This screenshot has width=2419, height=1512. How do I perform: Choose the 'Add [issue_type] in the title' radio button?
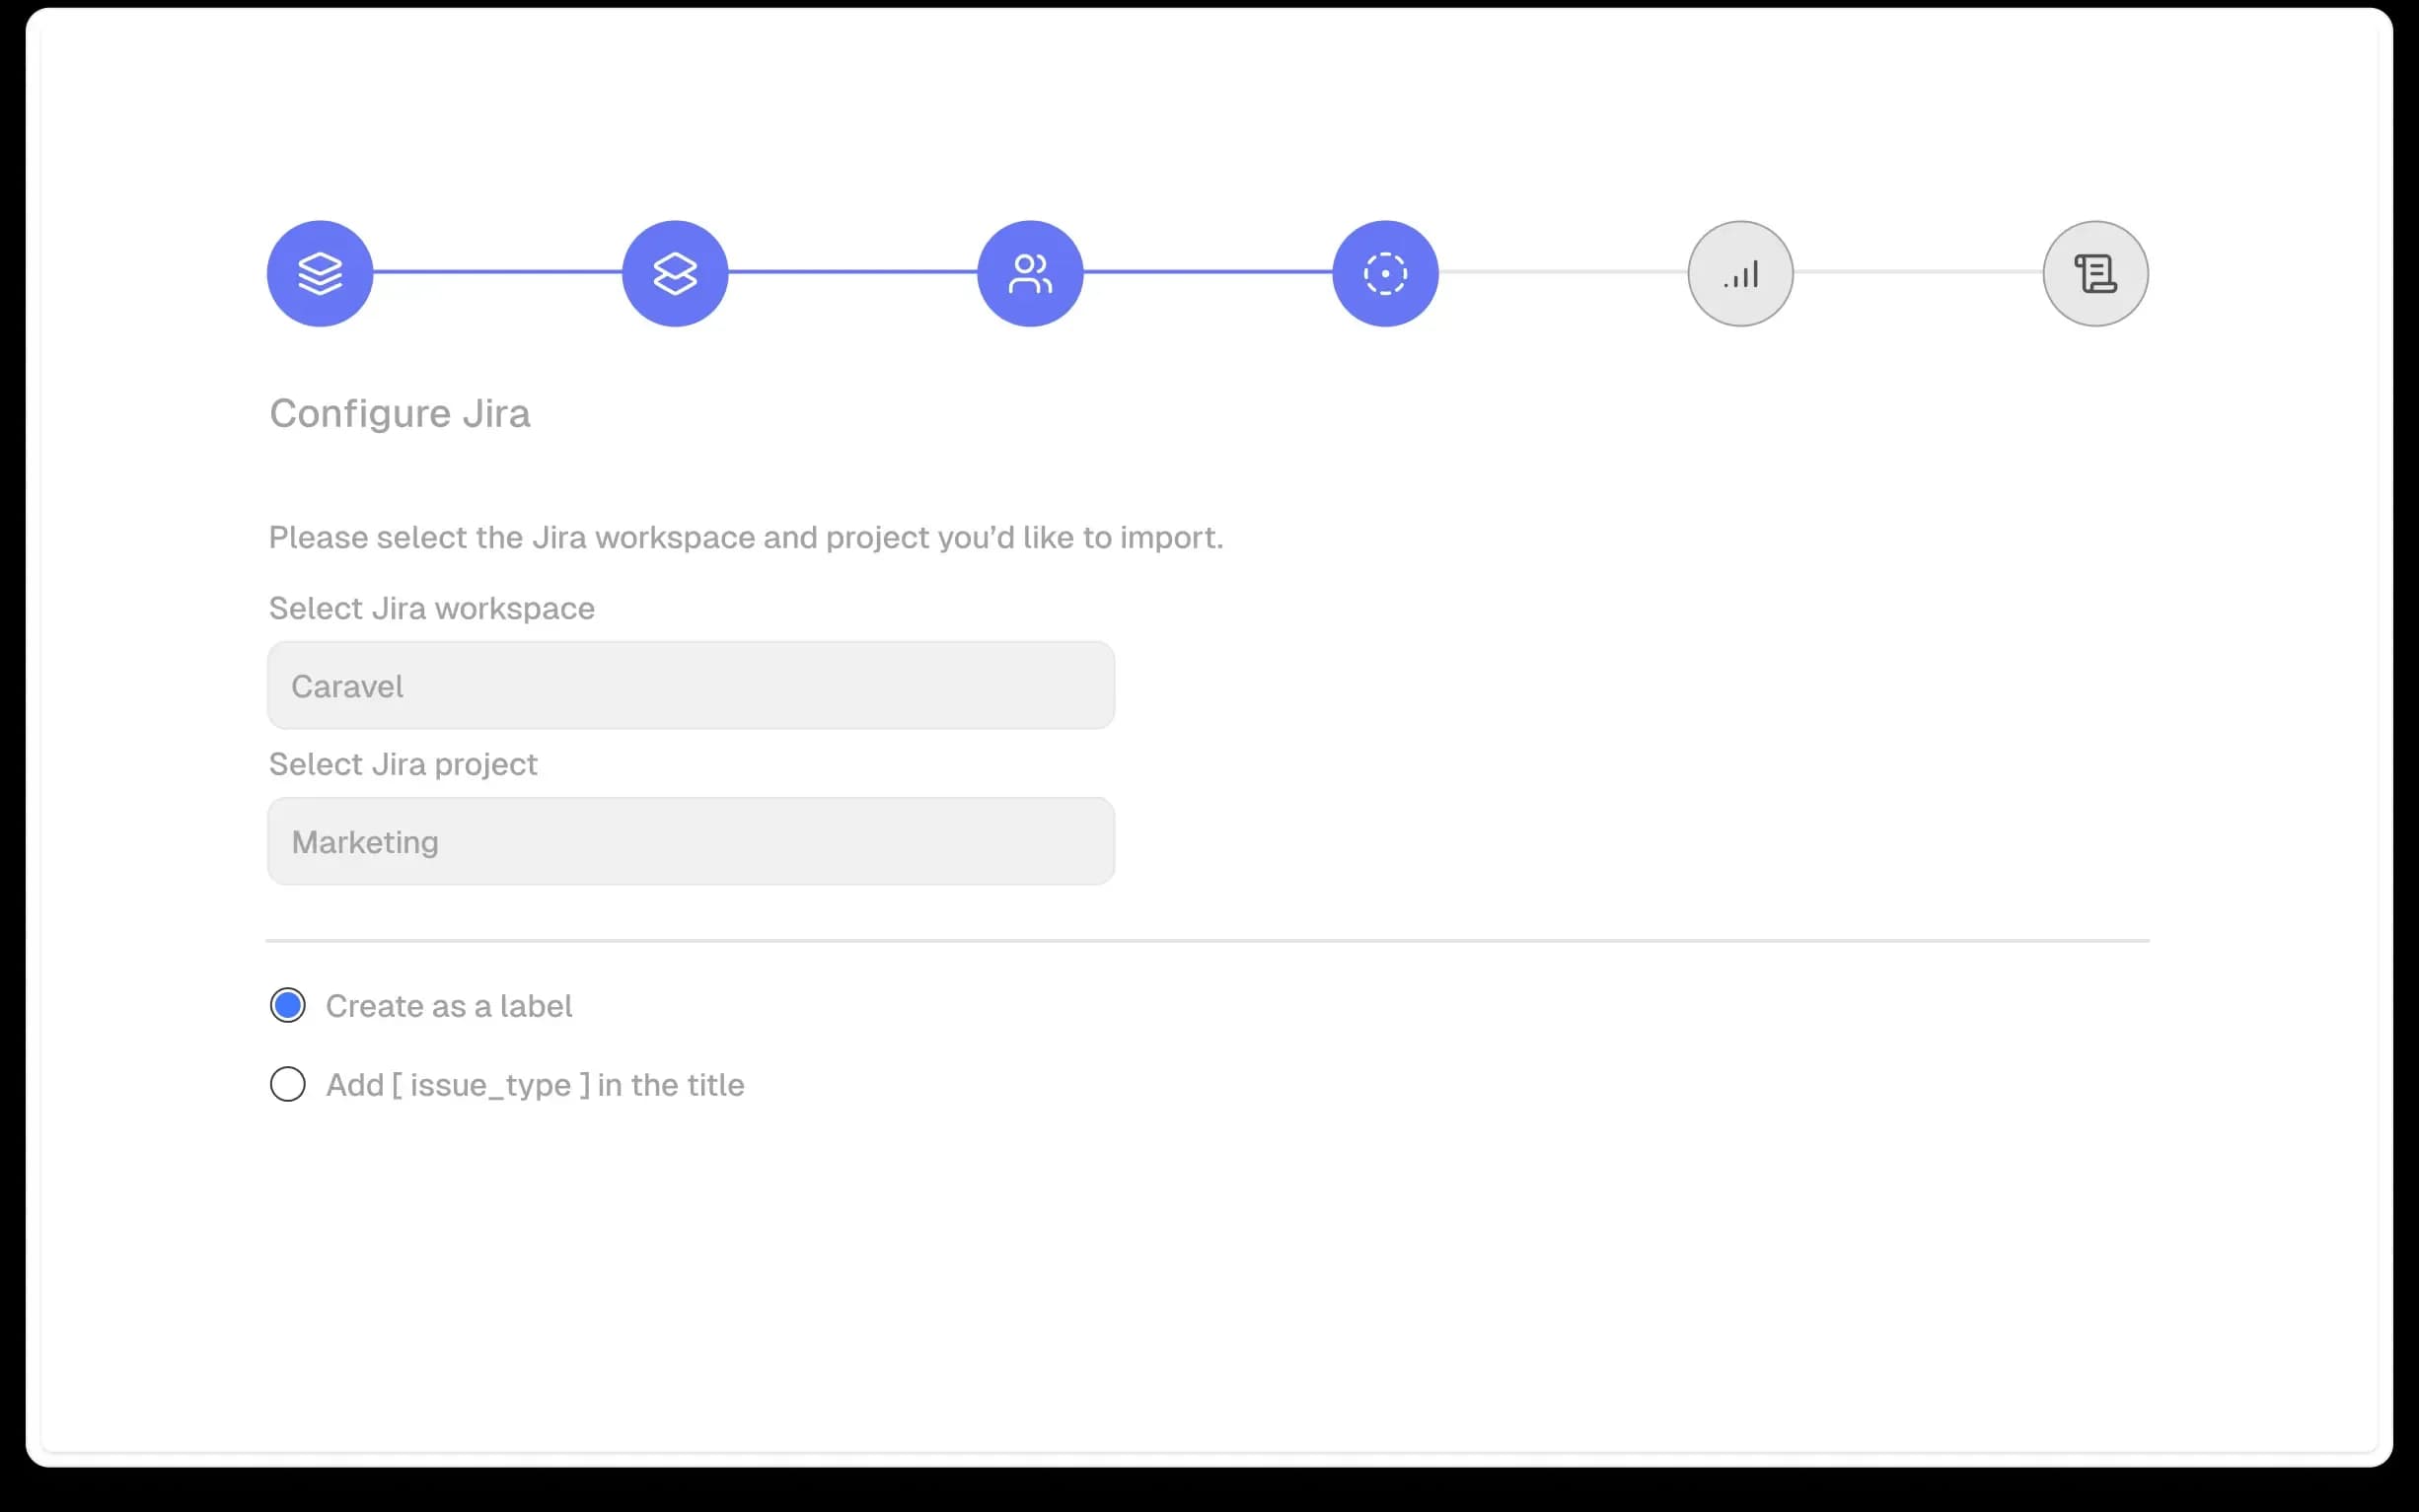pos(288,1084)
